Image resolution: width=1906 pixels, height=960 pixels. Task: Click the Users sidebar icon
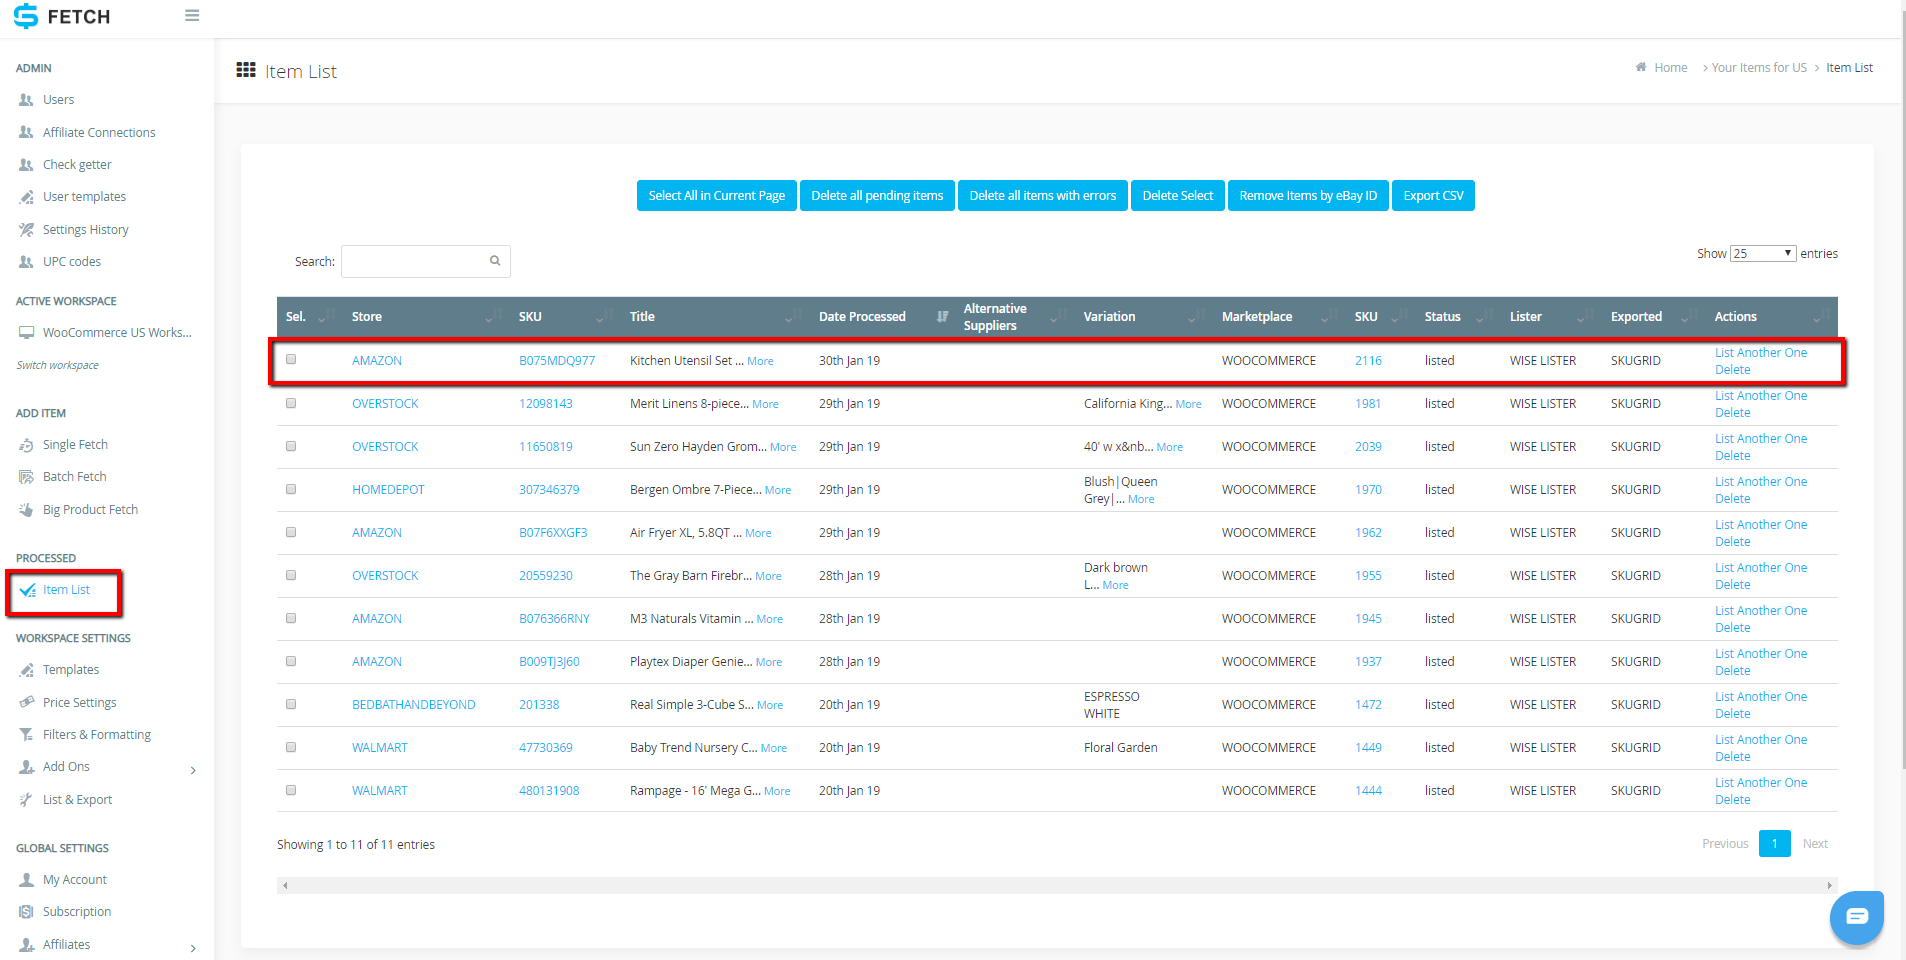coord(26,100)
